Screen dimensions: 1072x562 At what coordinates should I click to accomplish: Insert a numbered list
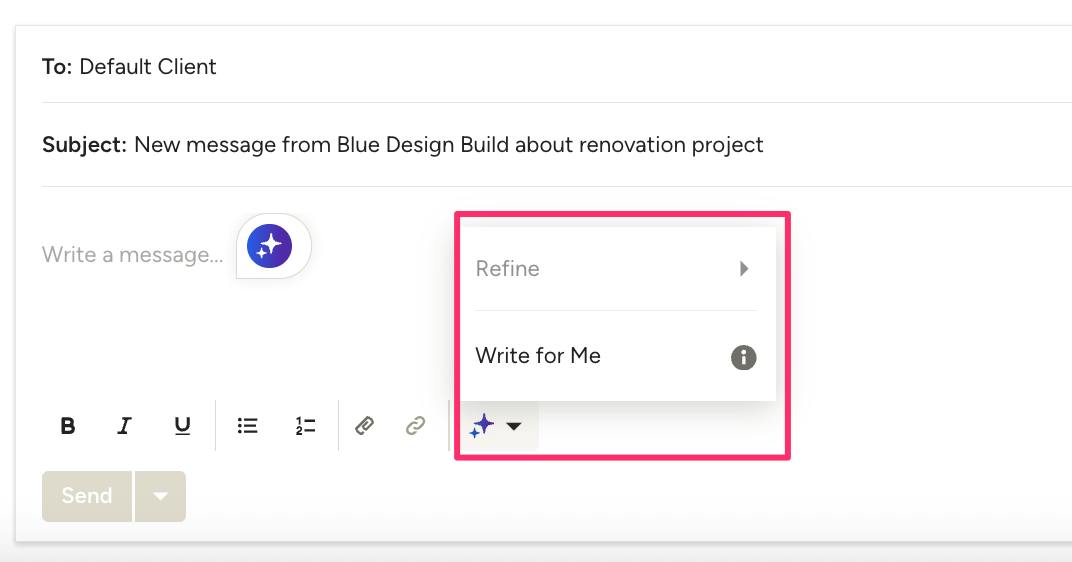[x=305, y=426]
